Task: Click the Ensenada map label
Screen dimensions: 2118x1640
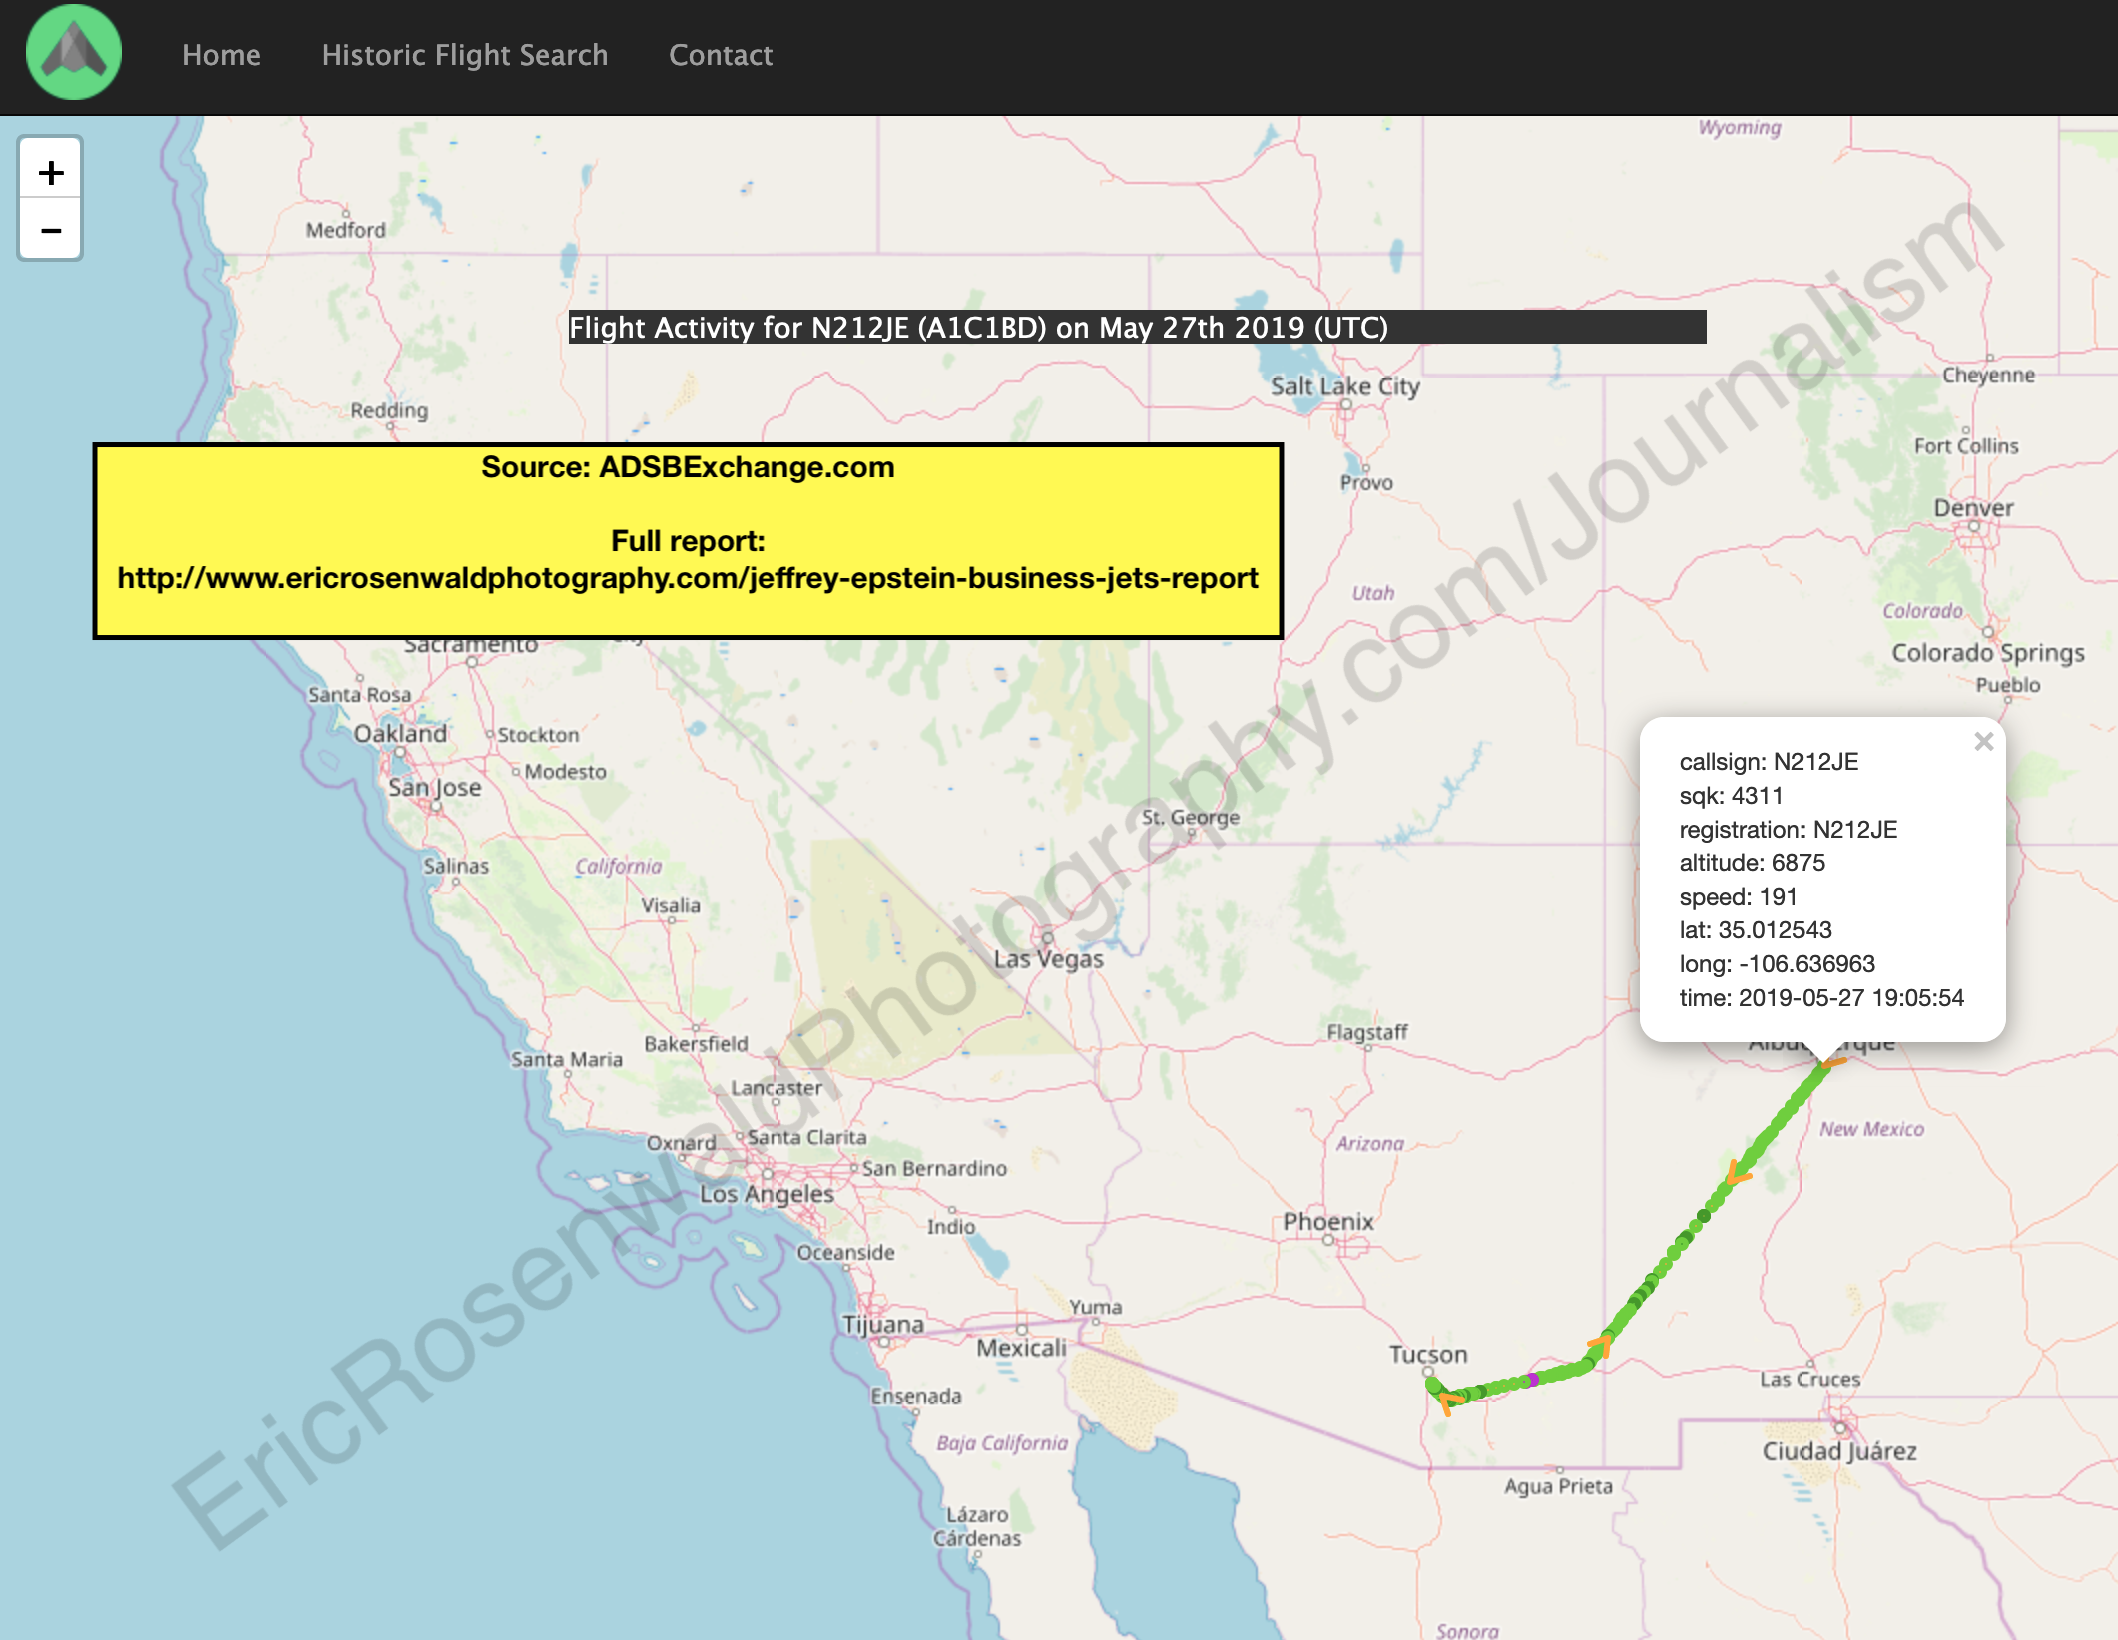Action: pyautogui.click(x=916, y=1397)
